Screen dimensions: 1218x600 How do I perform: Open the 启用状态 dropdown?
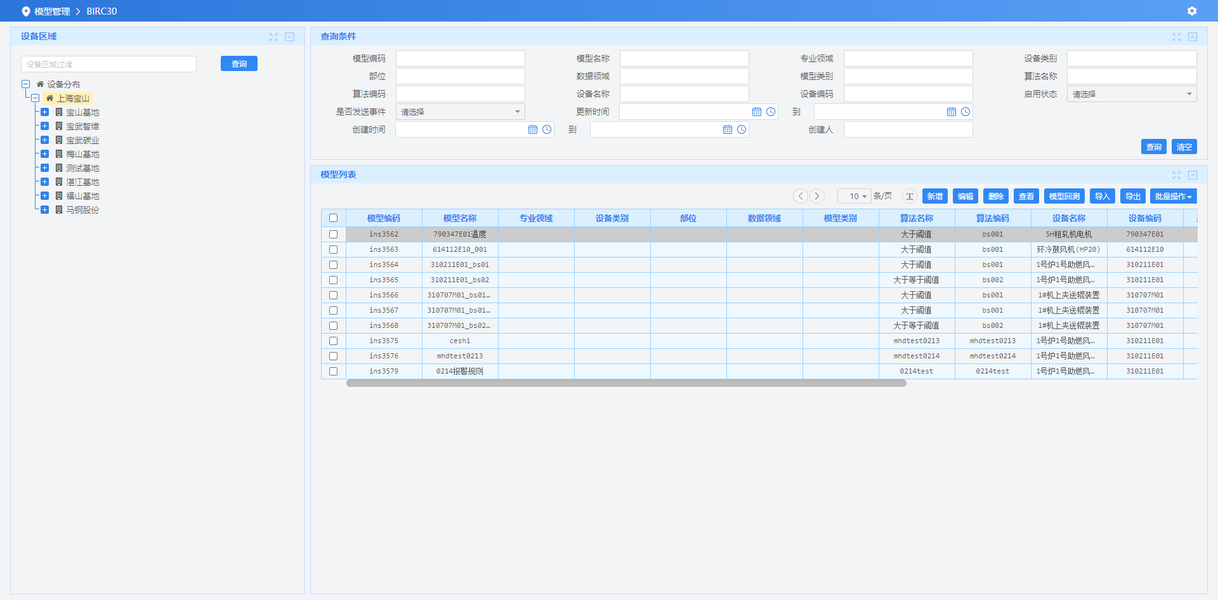coord(1132,94)
